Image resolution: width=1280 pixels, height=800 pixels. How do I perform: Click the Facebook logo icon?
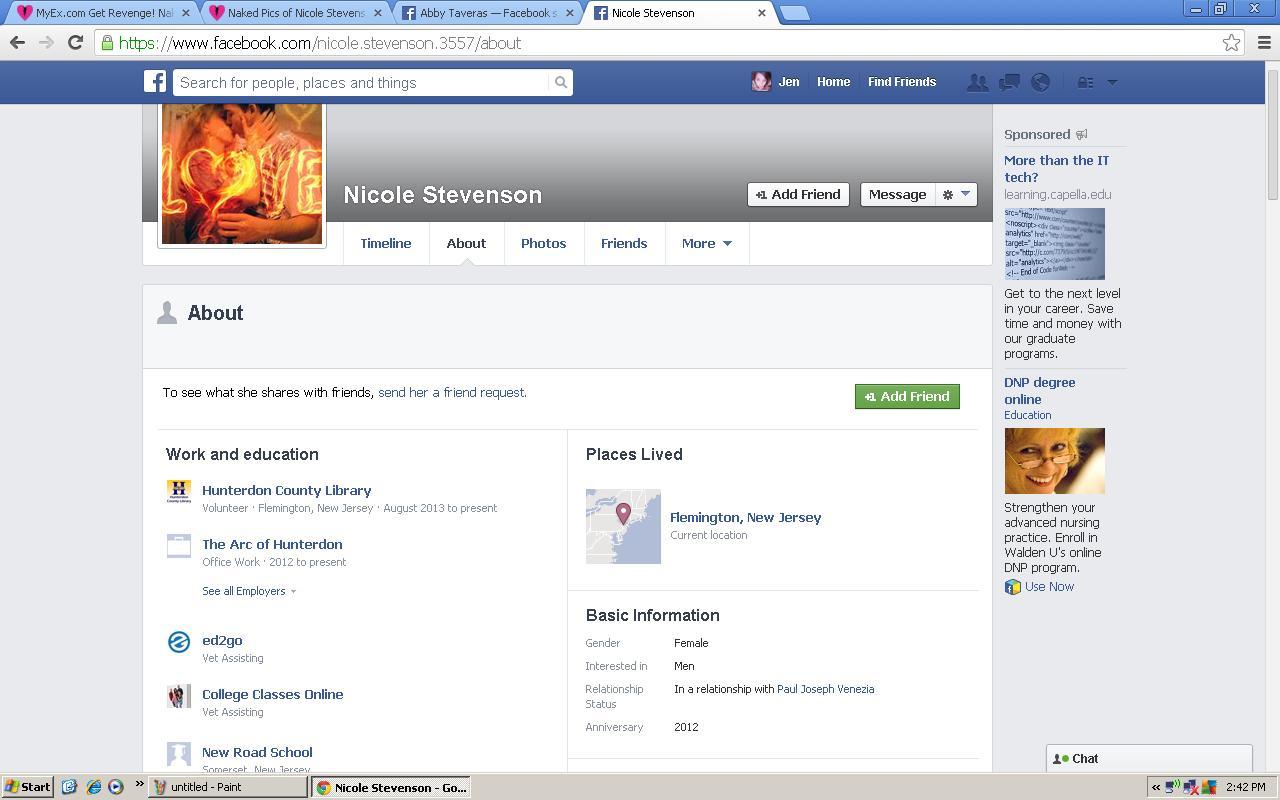point(155,82)
